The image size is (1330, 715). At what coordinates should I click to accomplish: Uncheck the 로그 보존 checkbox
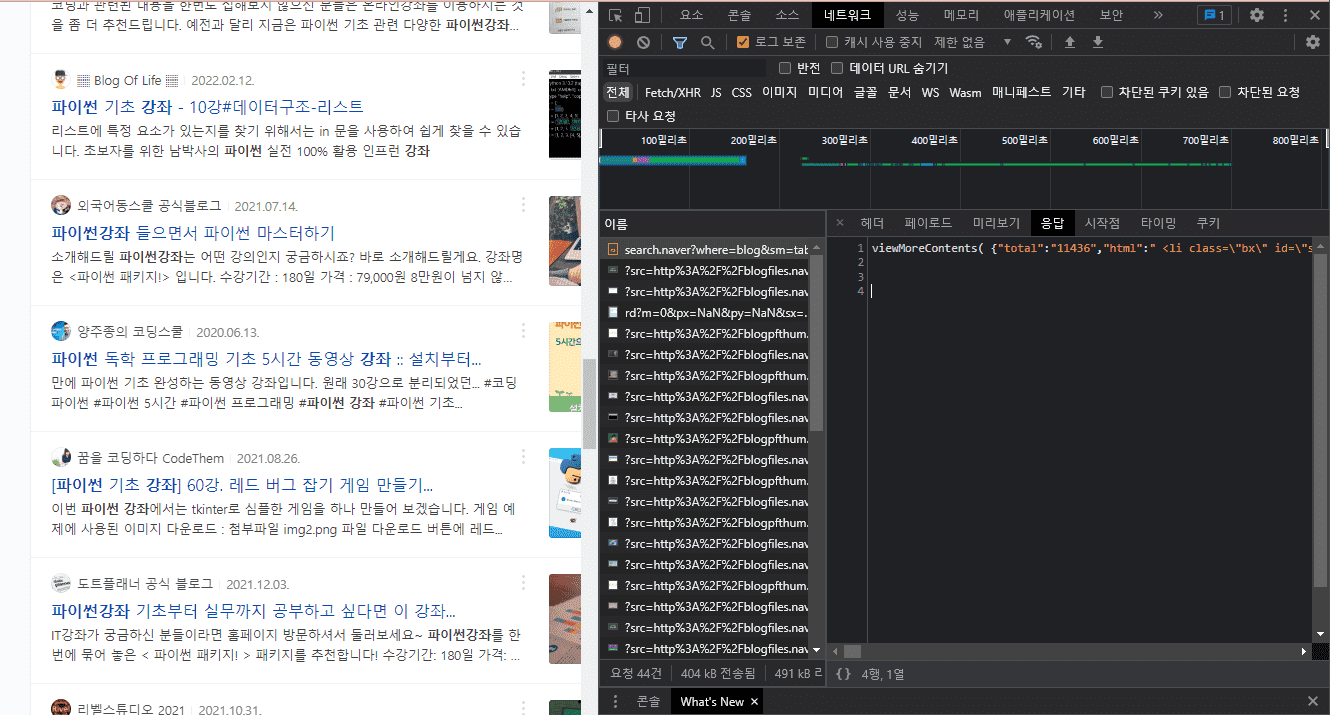pos(743,42)
